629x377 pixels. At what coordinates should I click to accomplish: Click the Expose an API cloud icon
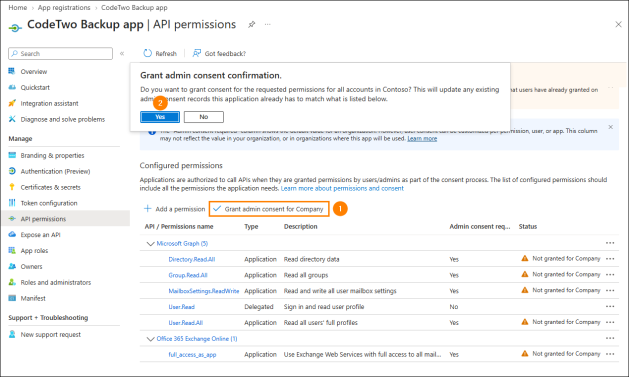12,235
